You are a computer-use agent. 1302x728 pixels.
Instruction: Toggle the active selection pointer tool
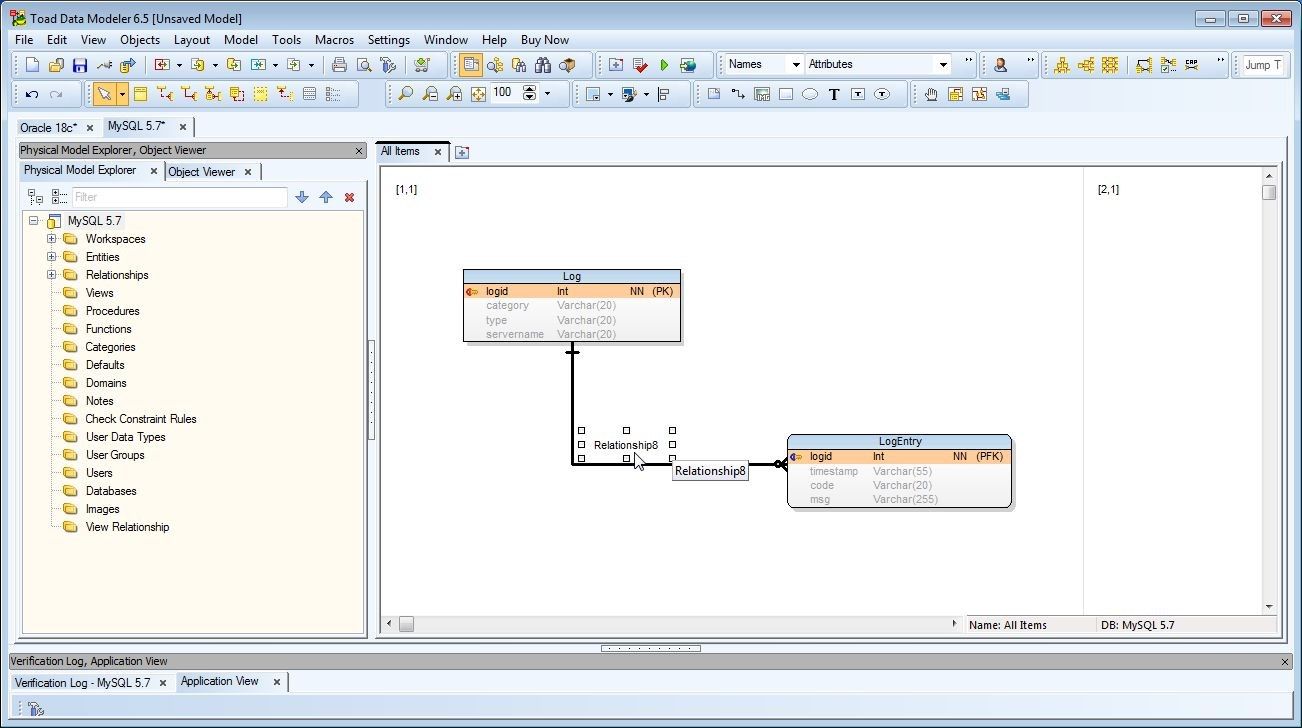(x=104, y=92)
